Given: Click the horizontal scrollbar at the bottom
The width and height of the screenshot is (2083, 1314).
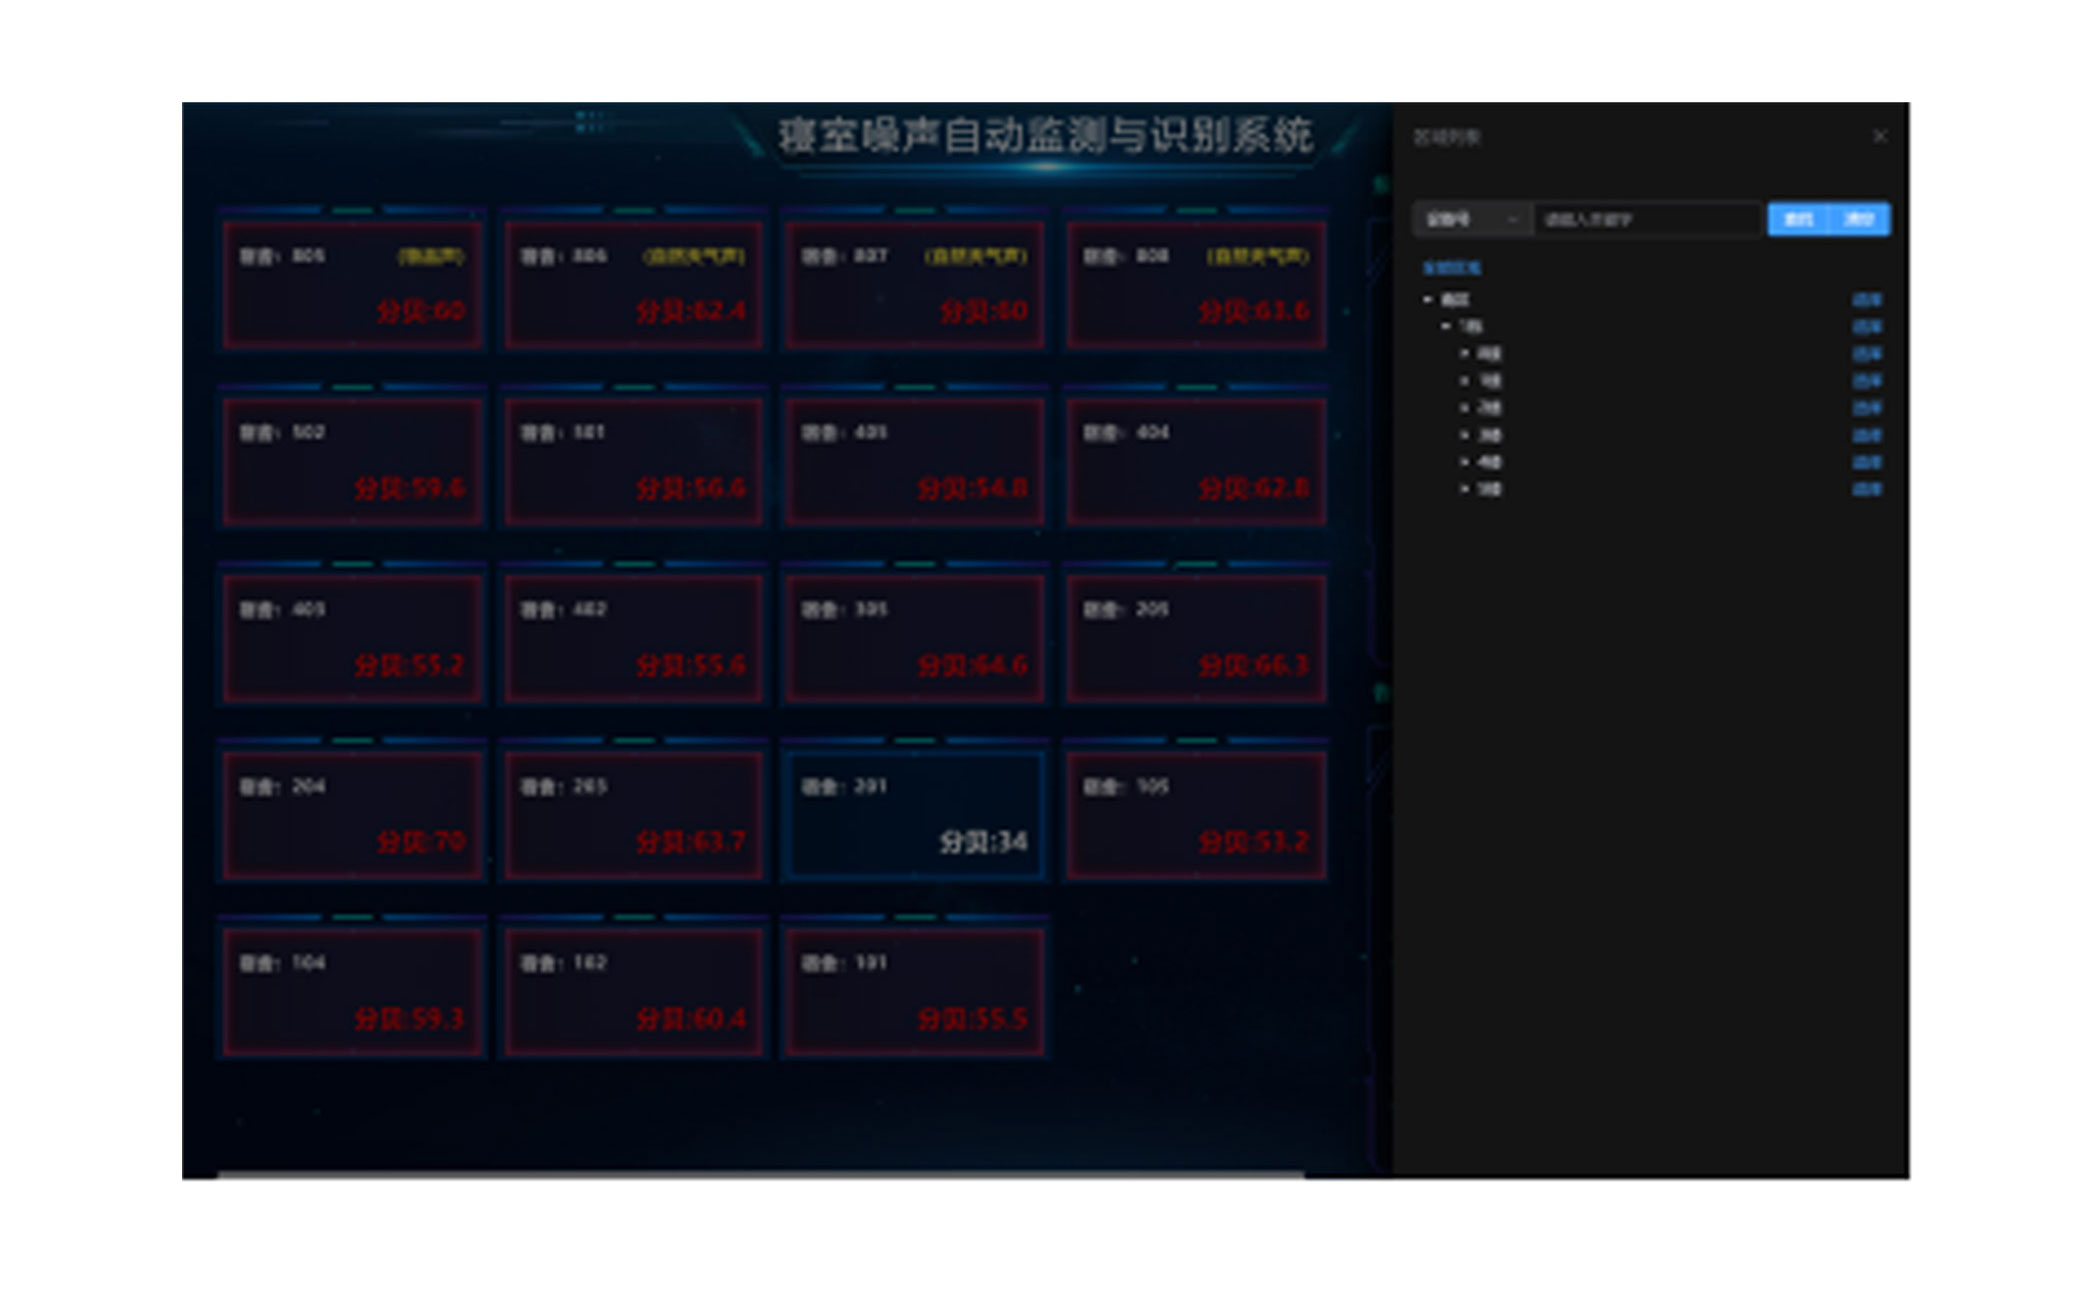Looking at the screenshot, I should point(760,1175).
